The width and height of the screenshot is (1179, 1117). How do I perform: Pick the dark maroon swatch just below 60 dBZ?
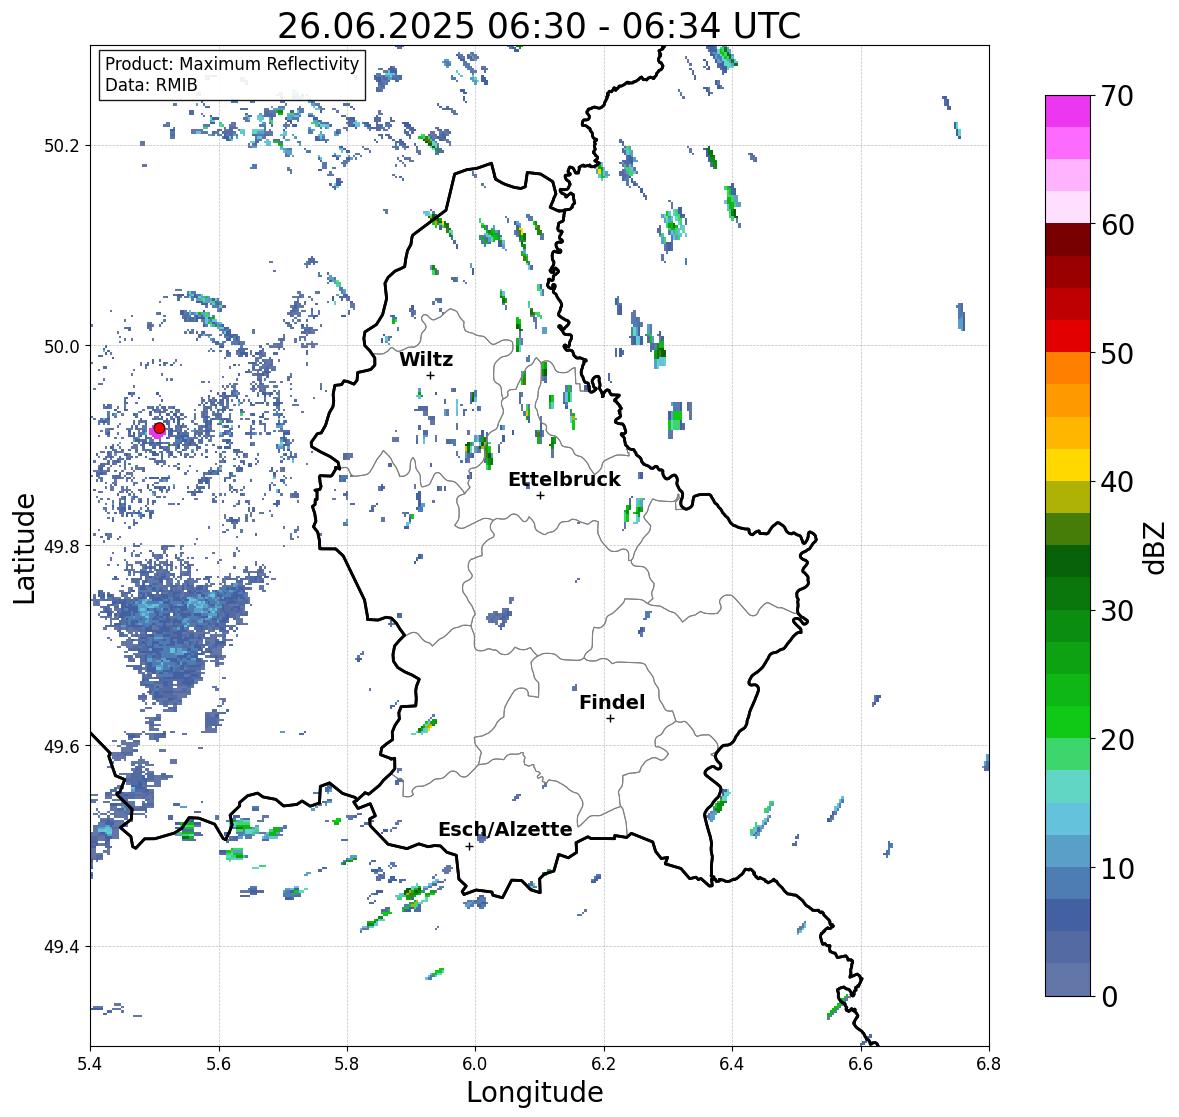coord(1068,240)
